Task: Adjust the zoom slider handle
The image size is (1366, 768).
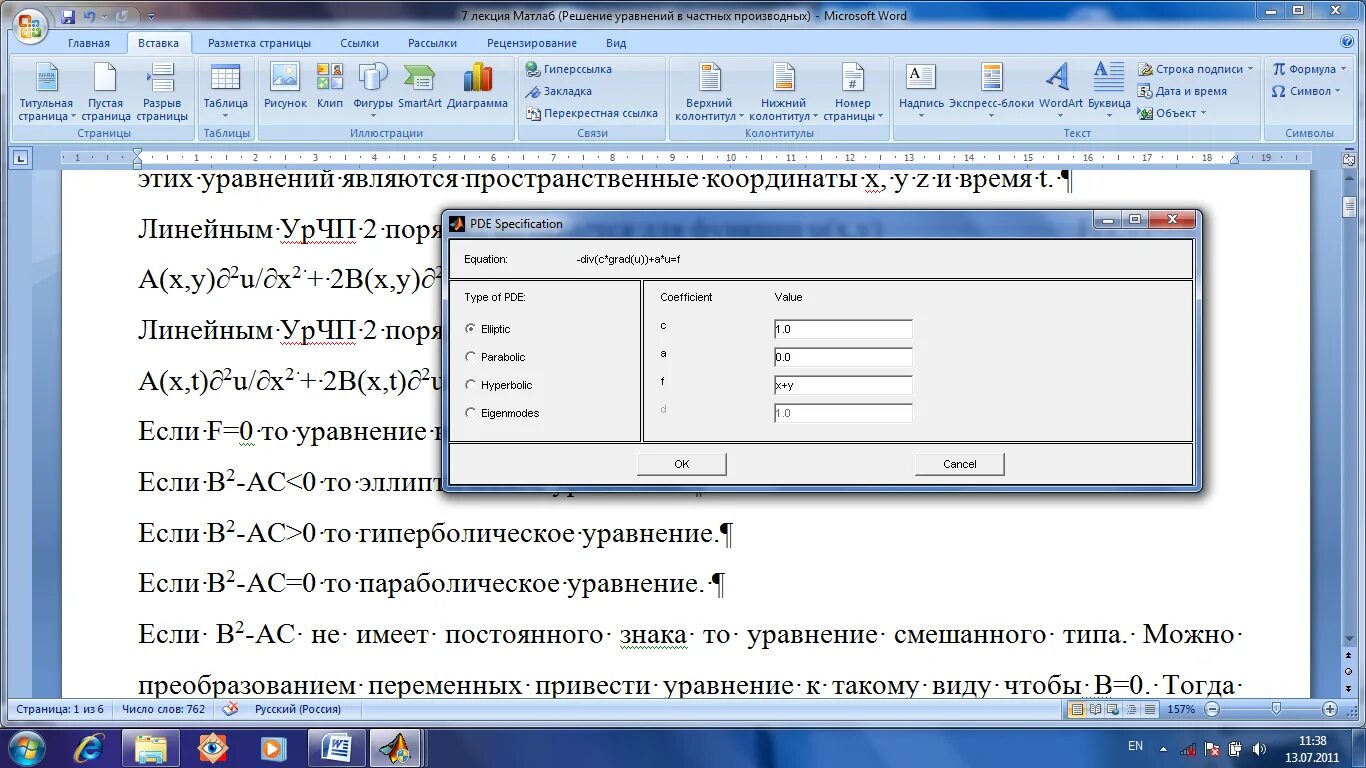Action: click(1277, 709)
